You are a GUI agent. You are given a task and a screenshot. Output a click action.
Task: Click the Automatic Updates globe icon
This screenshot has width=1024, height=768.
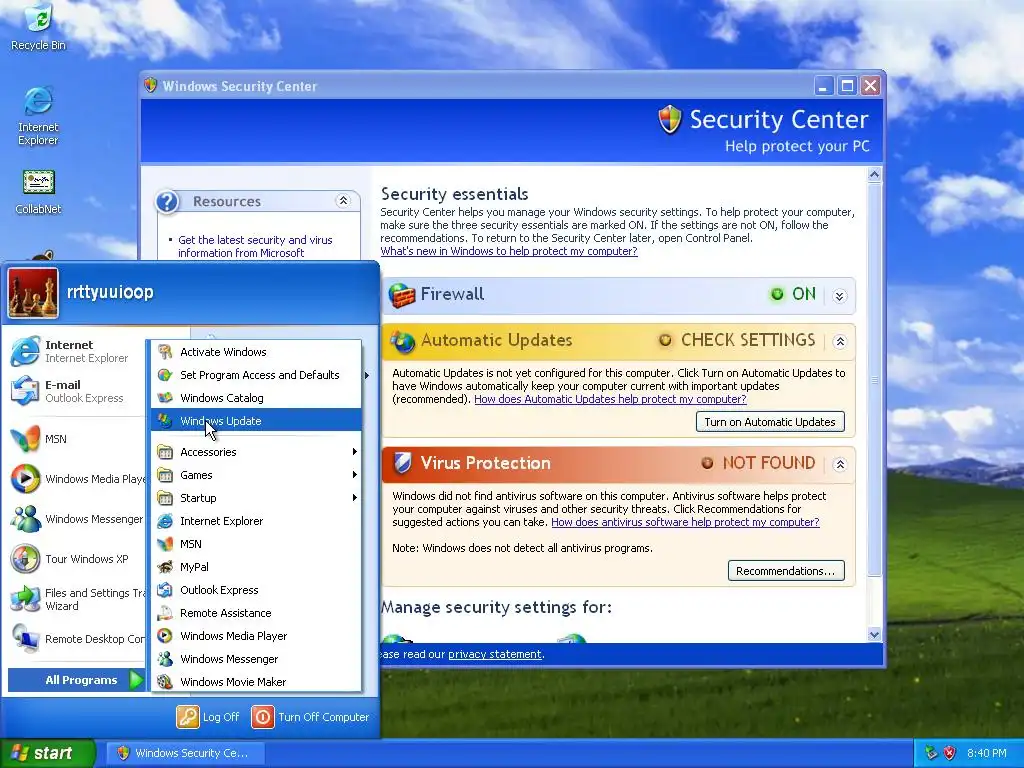[402, 341]
